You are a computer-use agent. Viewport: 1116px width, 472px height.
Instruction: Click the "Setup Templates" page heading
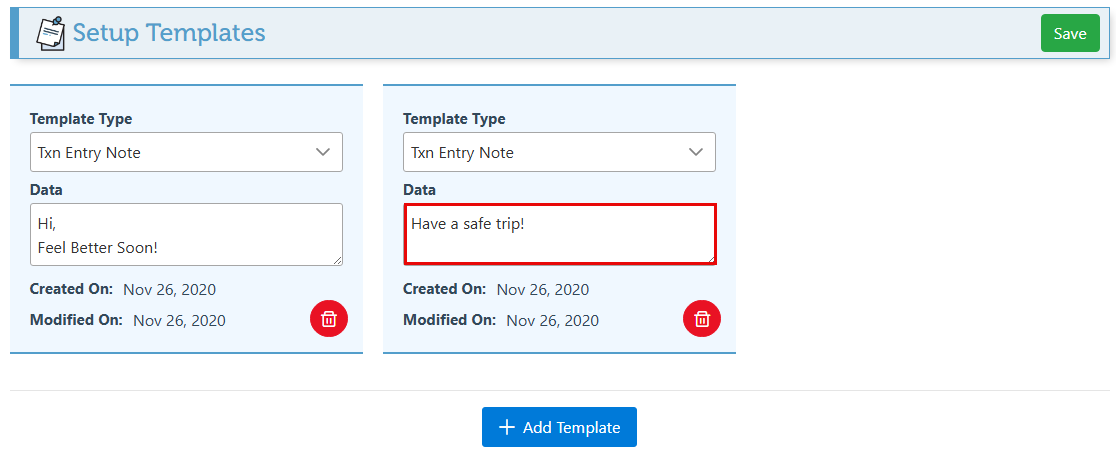(x=169, y=33)
